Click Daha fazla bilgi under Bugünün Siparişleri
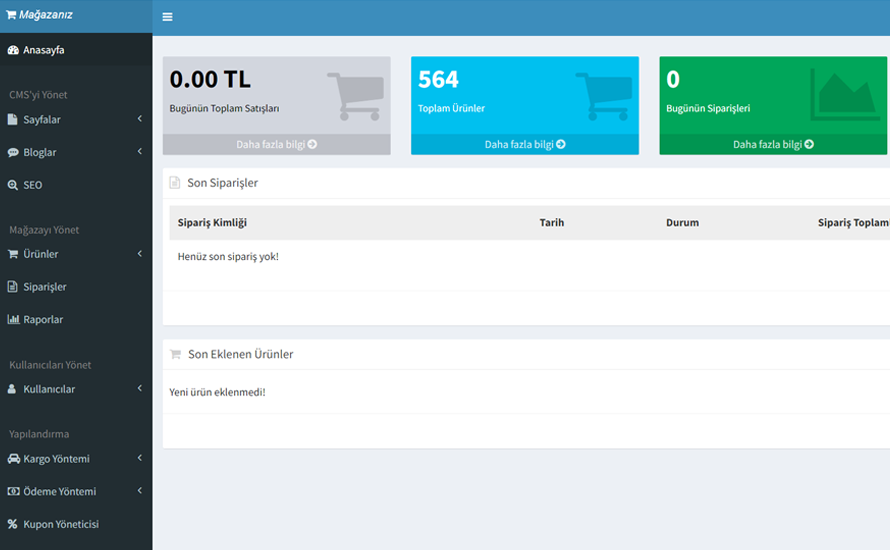The image size is (890, 550). (x=773, y=145)
